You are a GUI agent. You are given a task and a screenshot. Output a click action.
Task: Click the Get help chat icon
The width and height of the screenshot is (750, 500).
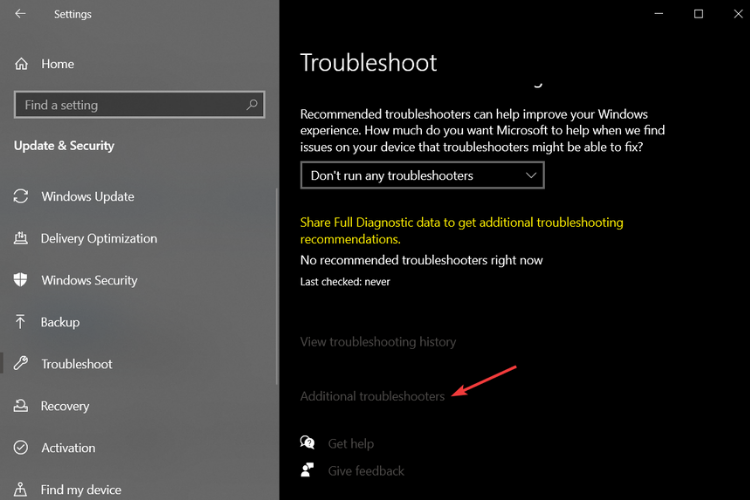308,443
